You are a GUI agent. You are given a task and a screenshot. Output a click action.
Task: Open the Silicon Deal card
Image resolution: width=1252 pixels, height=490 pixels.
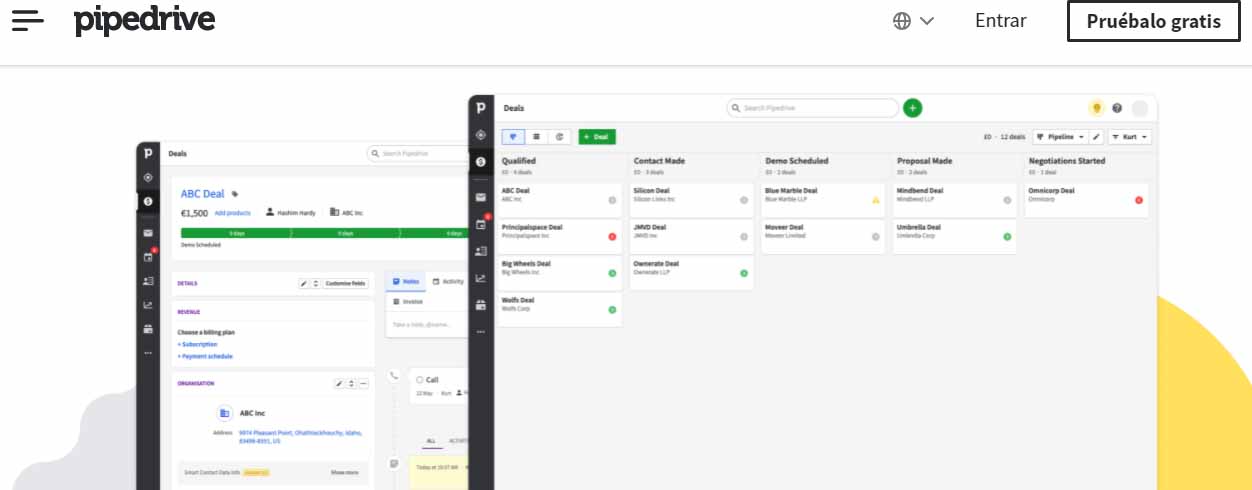[691, 200]
